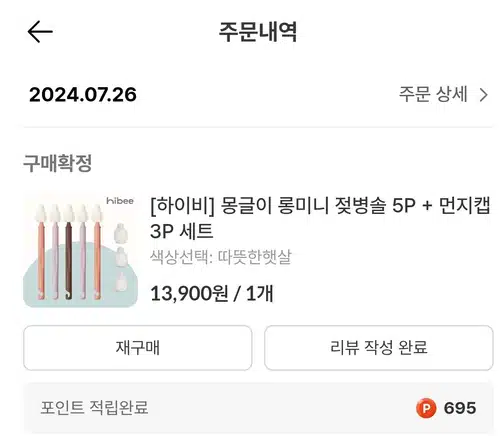Click the white dust caps in product image
Viewport: 500px width, 436px height.
(120, 257)
